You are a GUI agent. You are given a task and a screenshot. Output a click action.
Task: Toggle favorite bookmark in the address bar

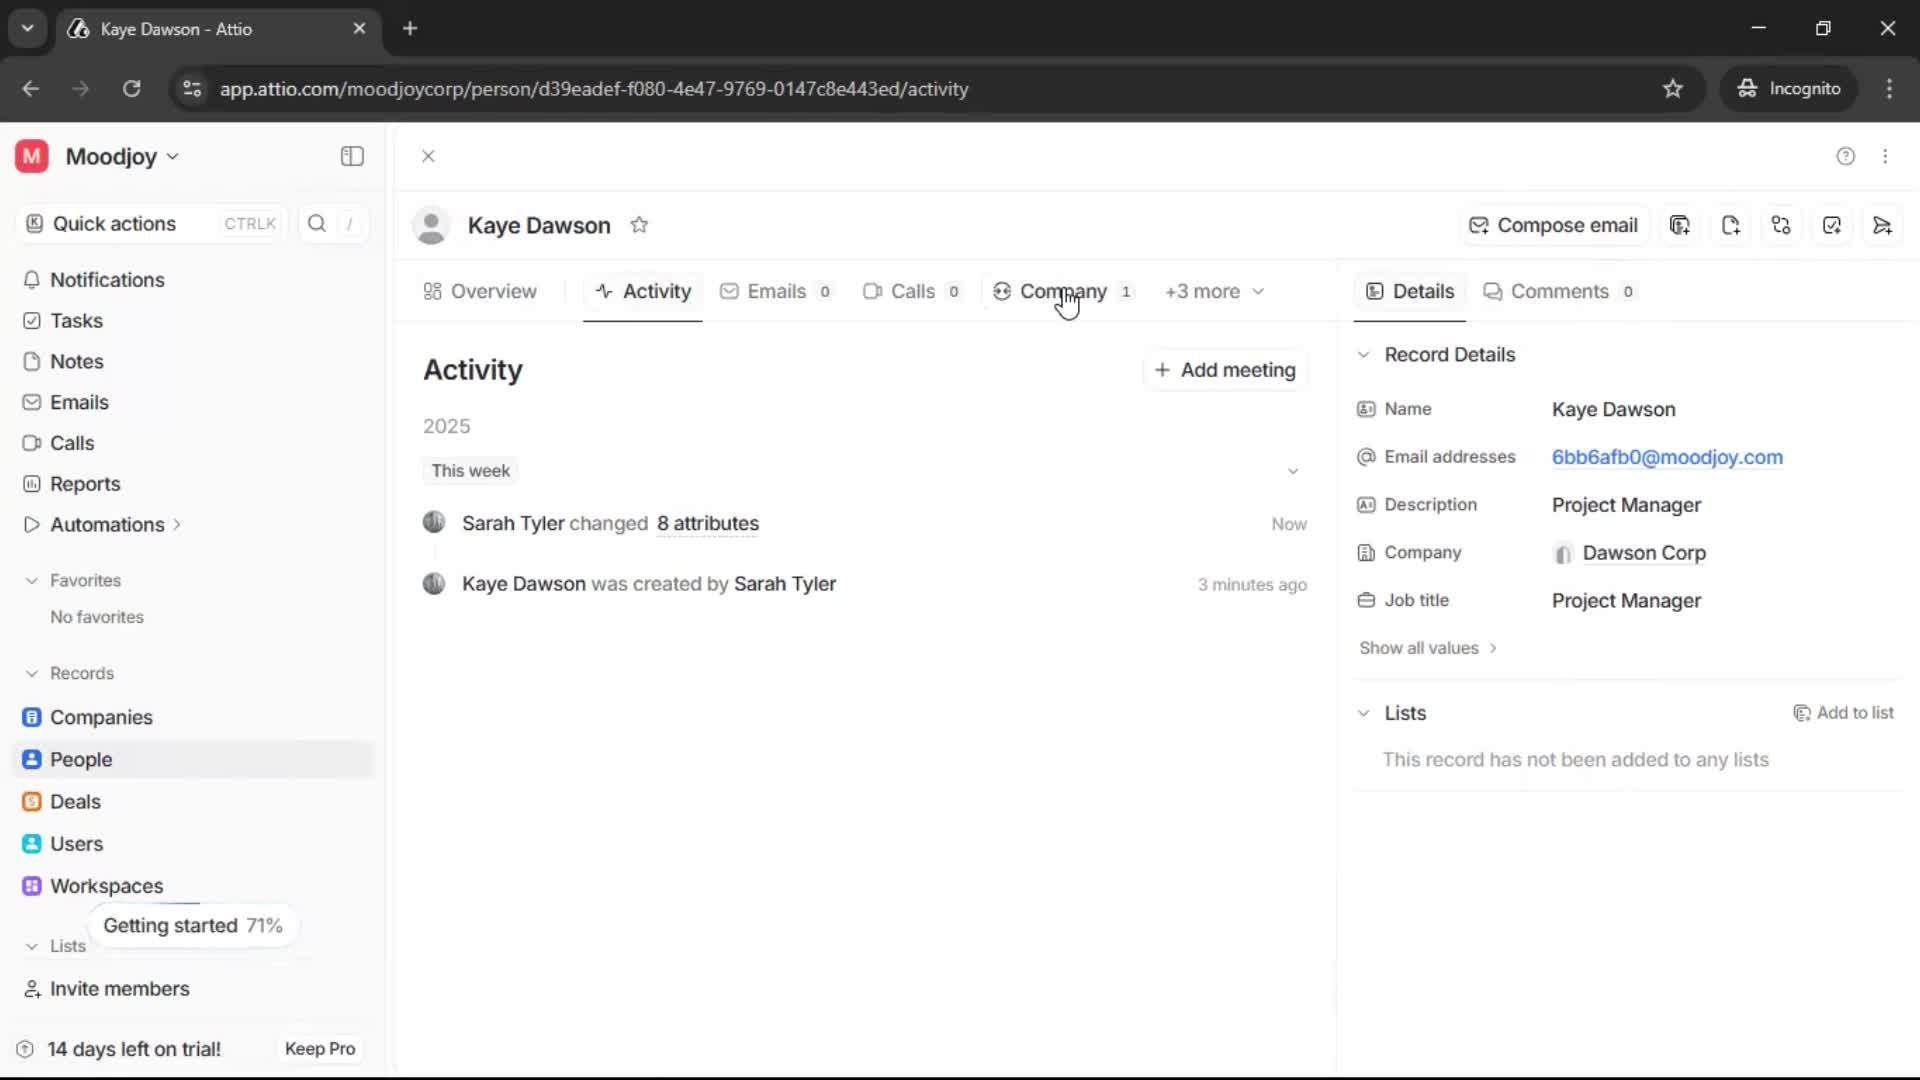[x=1673, y=88]
